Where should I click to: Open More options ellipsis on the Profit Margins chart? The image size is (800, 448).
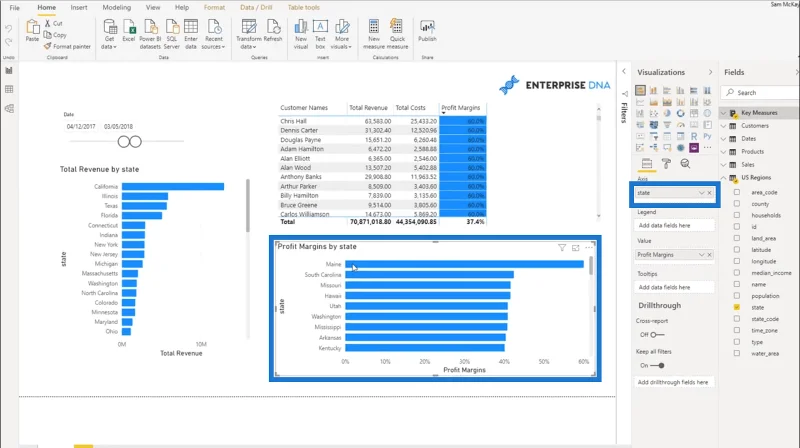(x=589, y=247)
